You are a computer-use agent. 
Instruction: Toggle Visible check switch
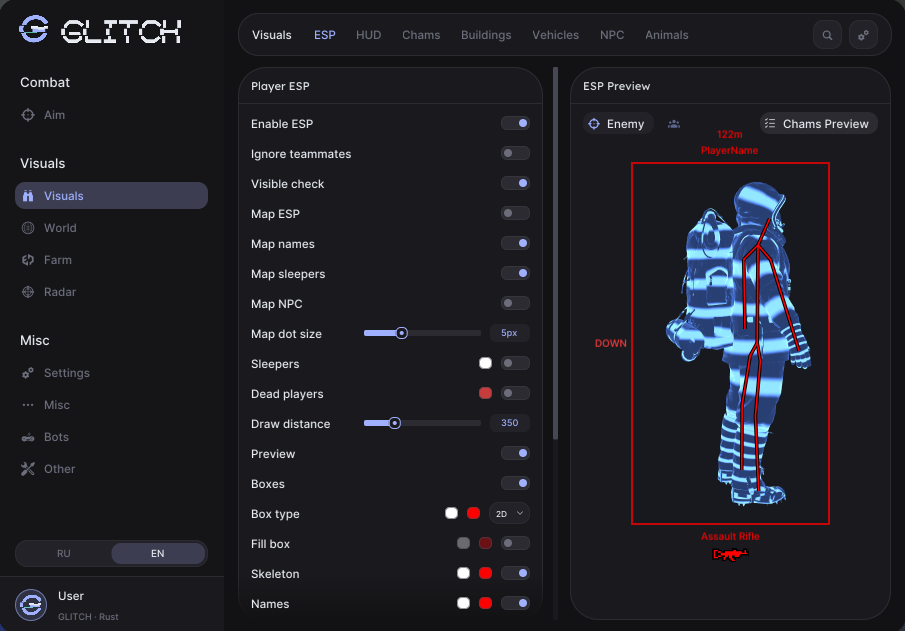pos(515,183)
